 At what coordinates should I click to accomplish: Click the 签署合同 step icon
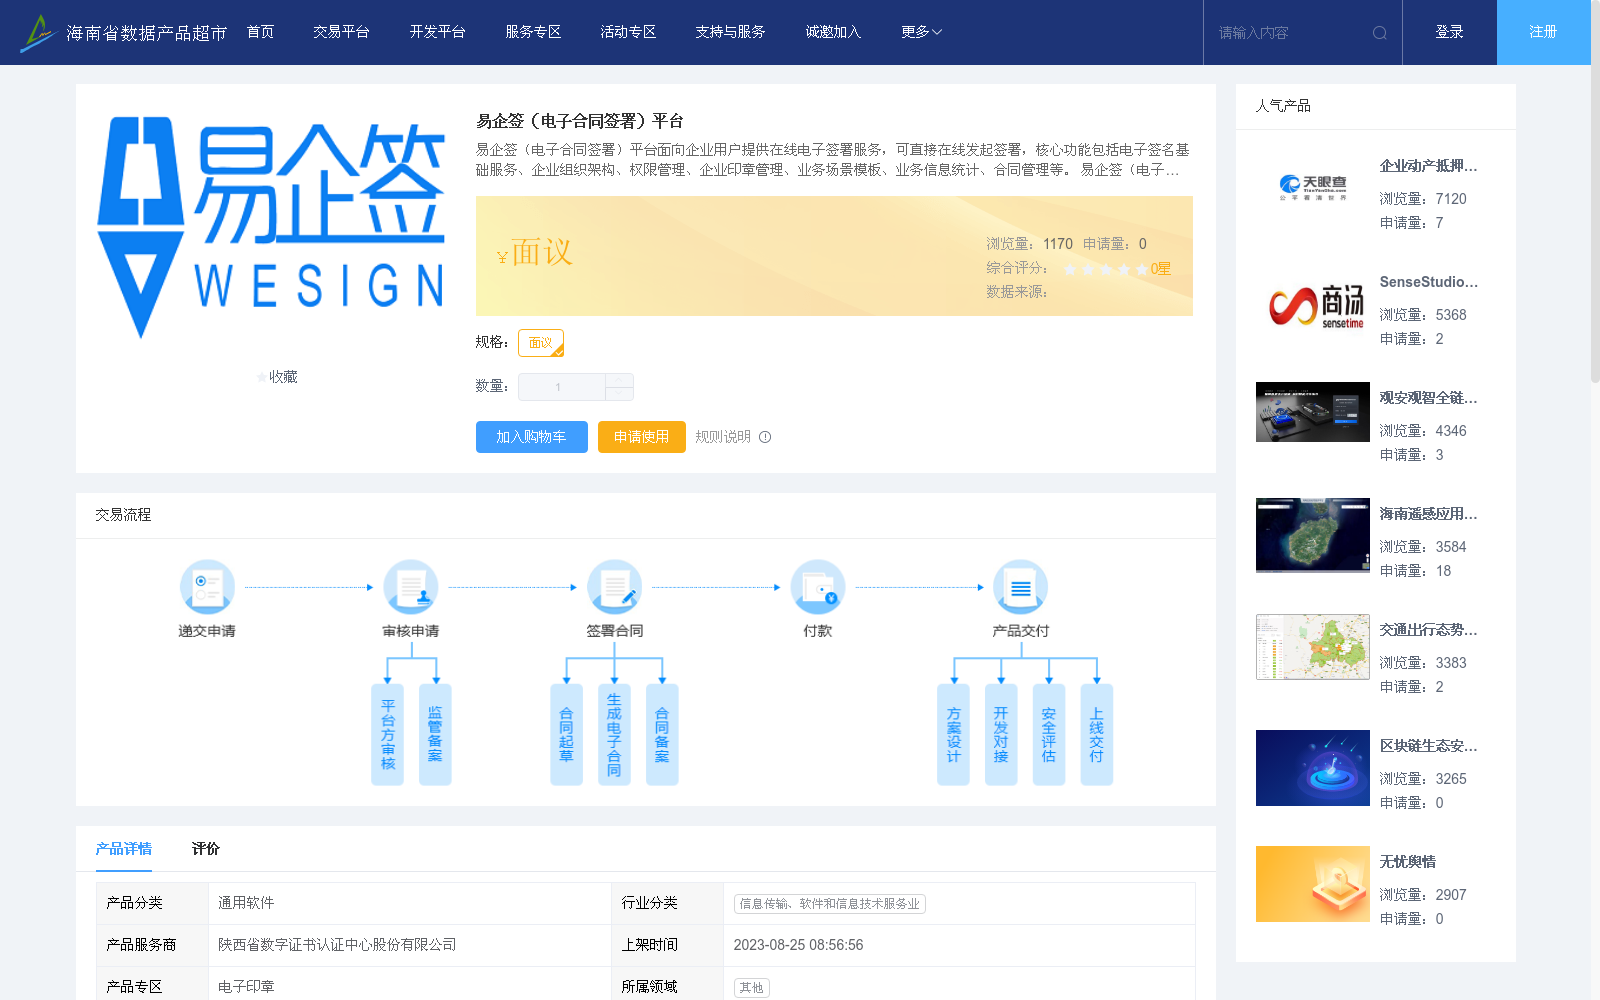614,587
